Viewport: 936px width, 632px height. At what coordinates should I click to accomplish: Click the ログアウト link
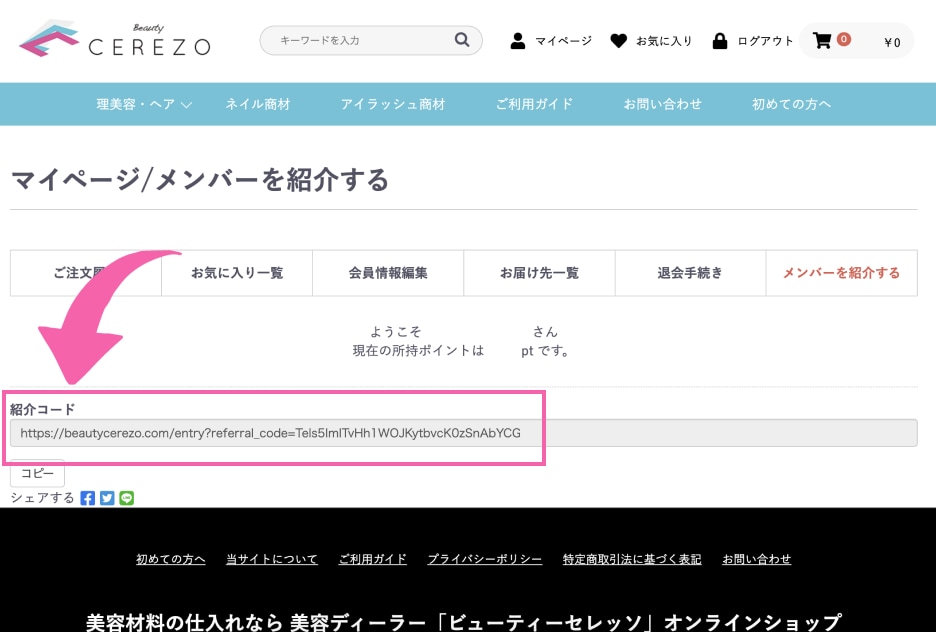765,41
